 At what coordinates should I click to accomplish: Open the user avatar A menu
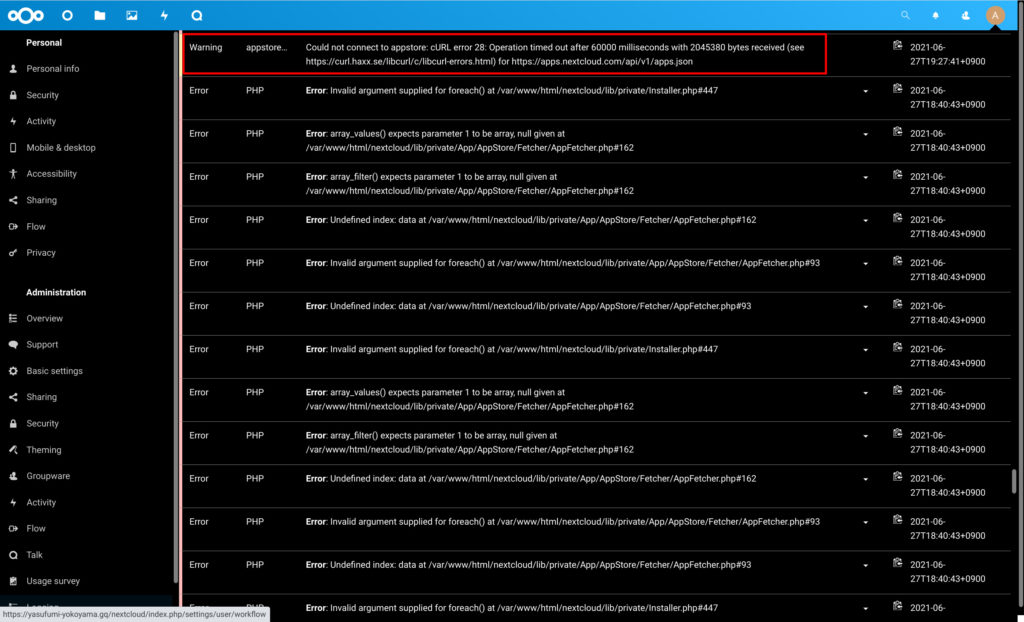click(995, 15)
